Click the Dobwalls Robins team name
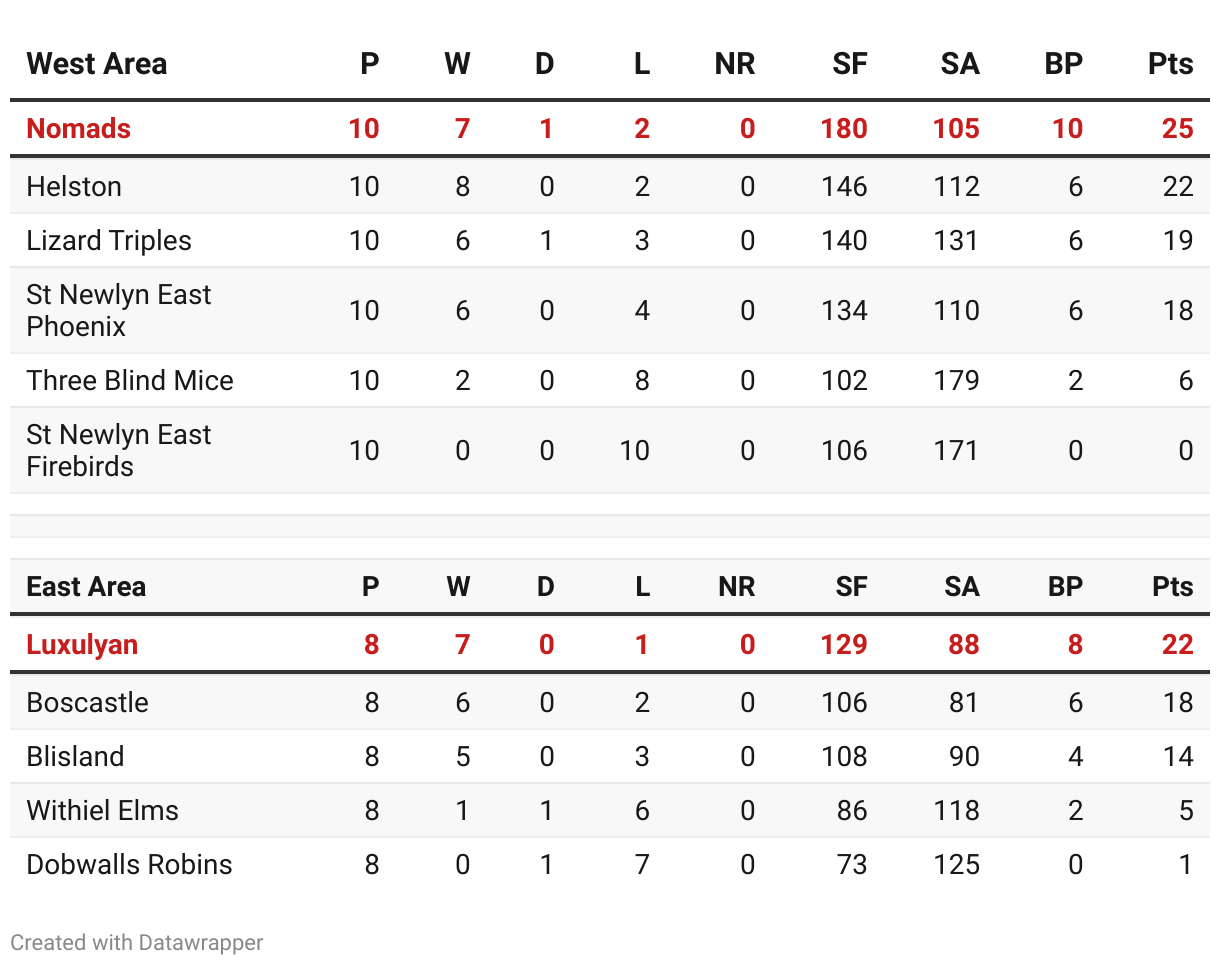The image size is (1220, 966). click(129, 864)
